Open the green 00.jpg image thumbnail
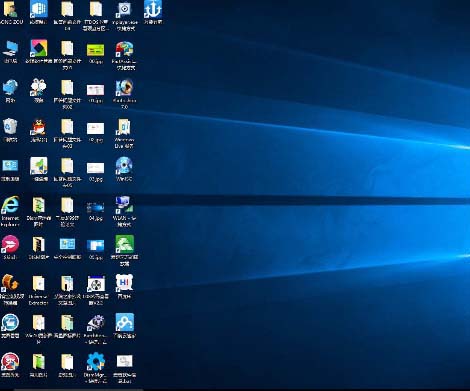 [x=96, y=50]
